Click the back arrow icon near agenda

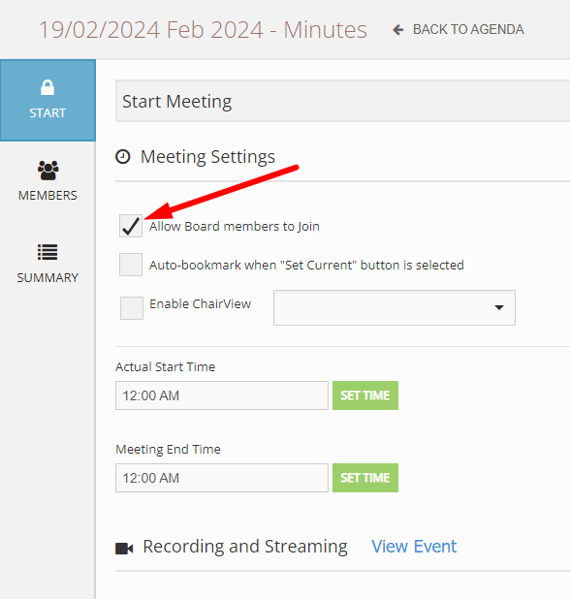(398, 30)
